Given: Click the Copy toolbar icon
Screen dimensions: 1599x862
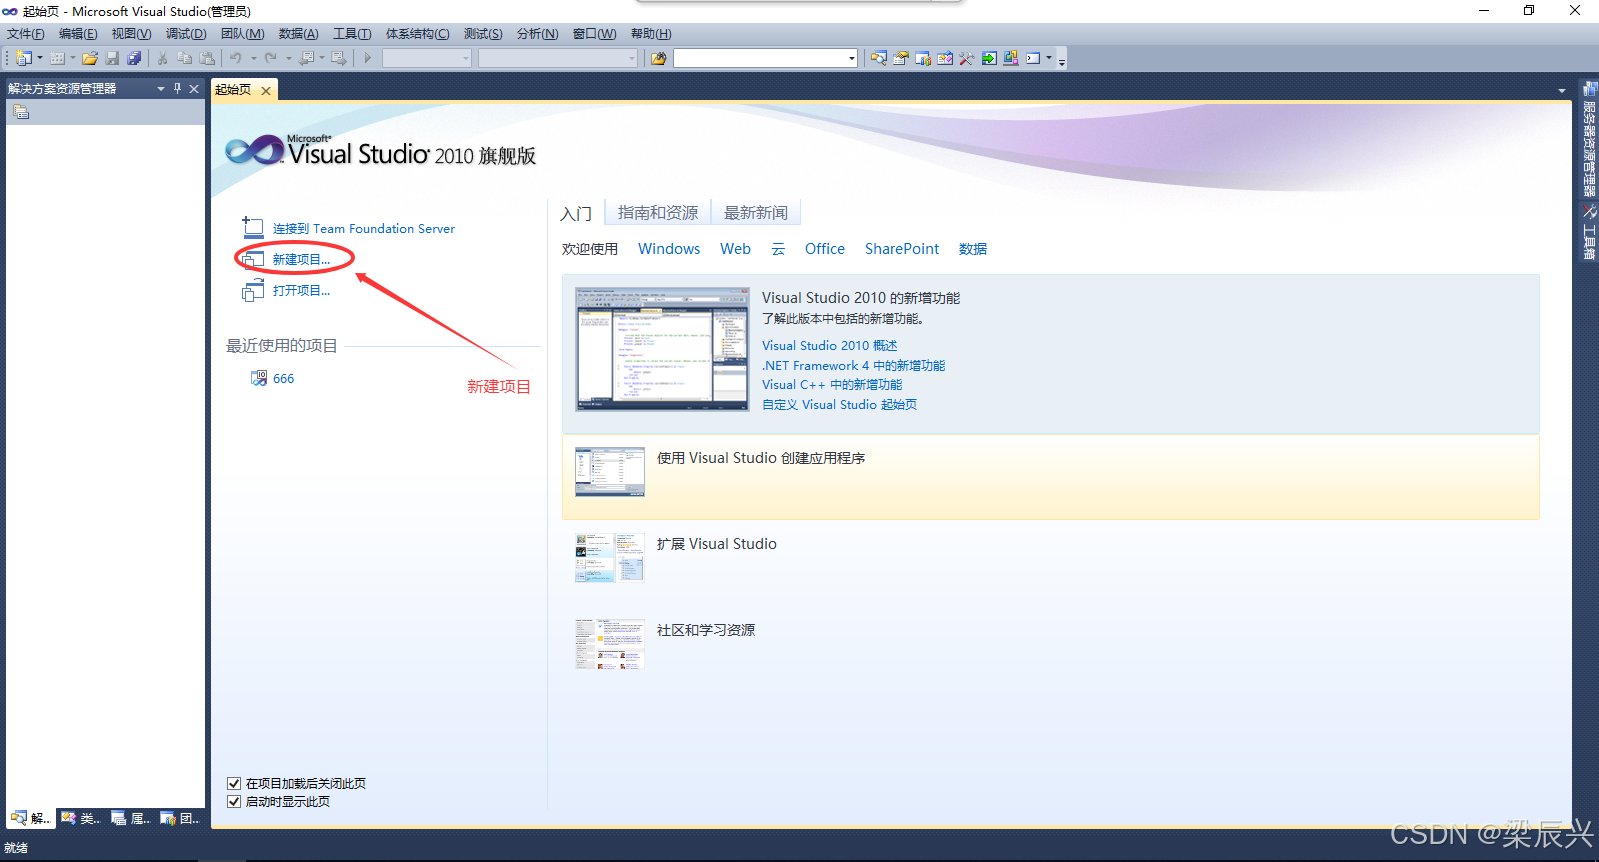Looking at the screenshot, I should (184, 58).
